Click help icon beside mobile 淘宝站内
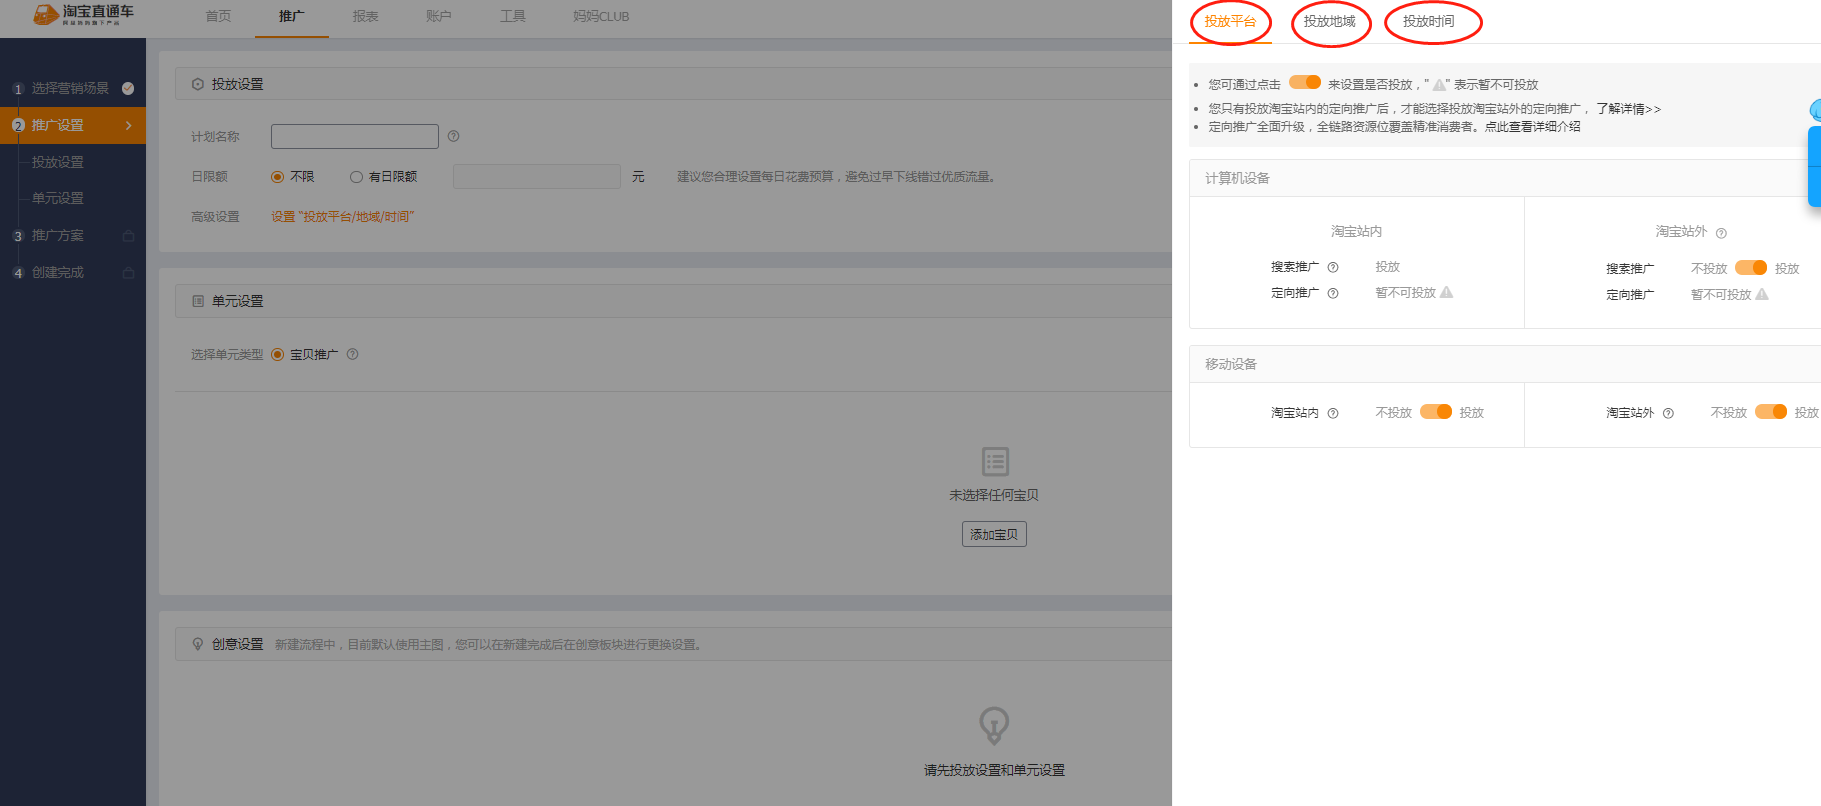This screenshot has width=1821, height=806. (1332, 413)
